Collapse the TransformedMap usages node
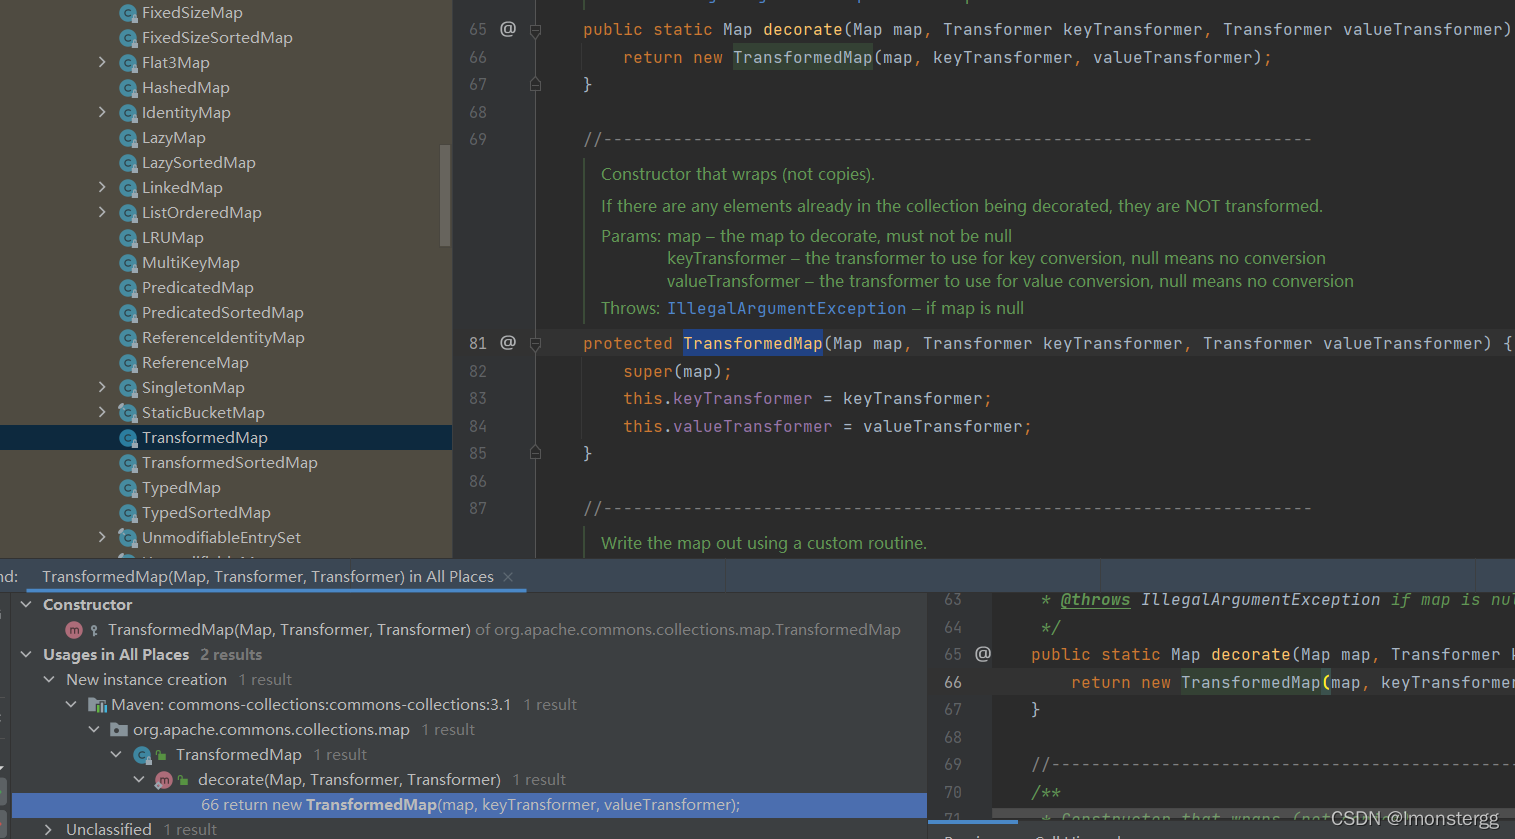The image size is (1515, 839). 117,754
